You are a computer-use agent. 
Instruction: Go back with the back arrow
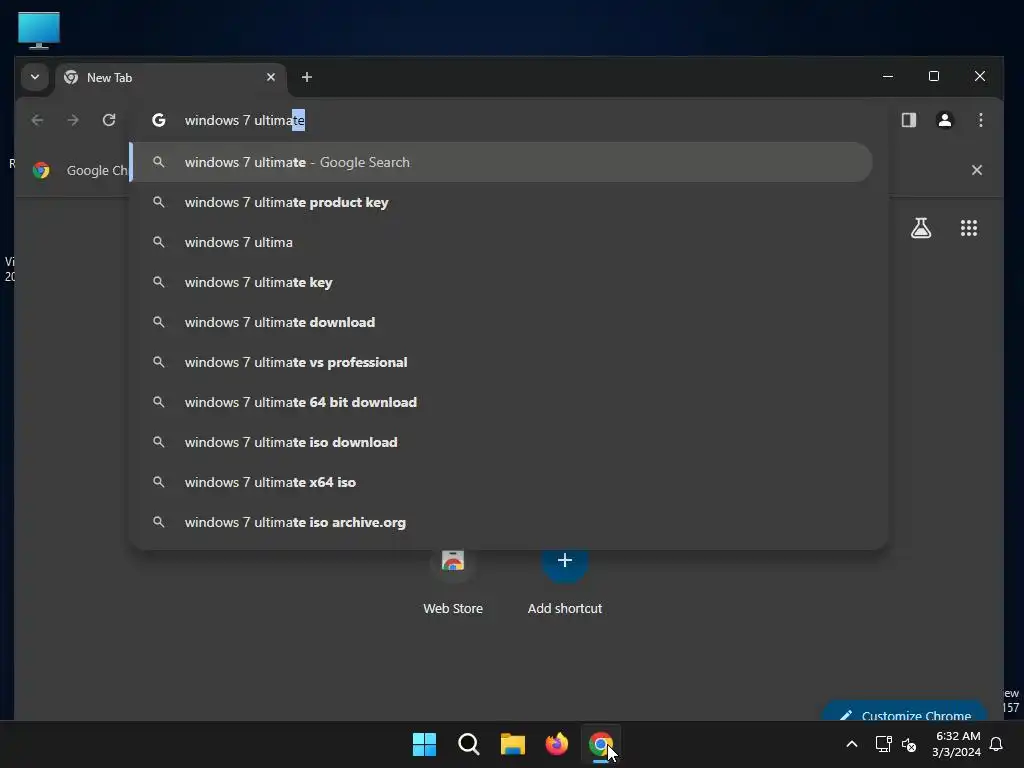tap(37, 120)
